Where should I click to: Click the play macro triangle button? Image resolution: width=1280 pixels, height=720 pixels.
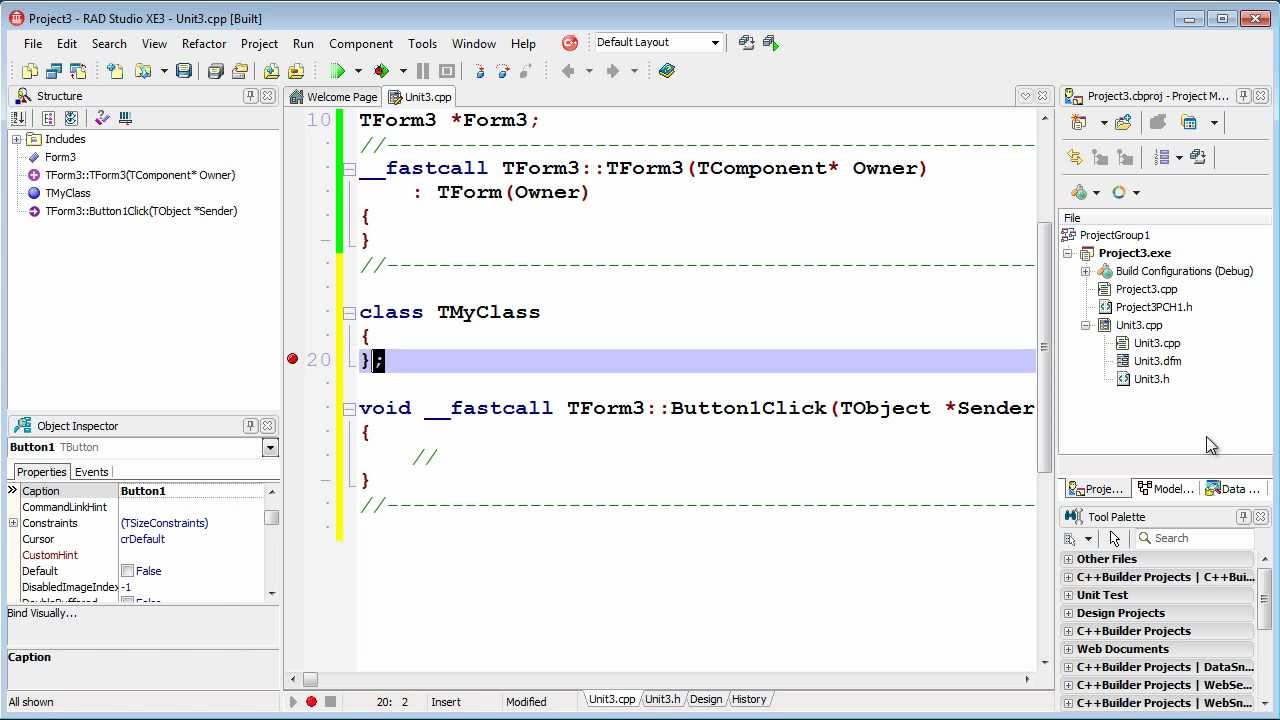(293, 702)
